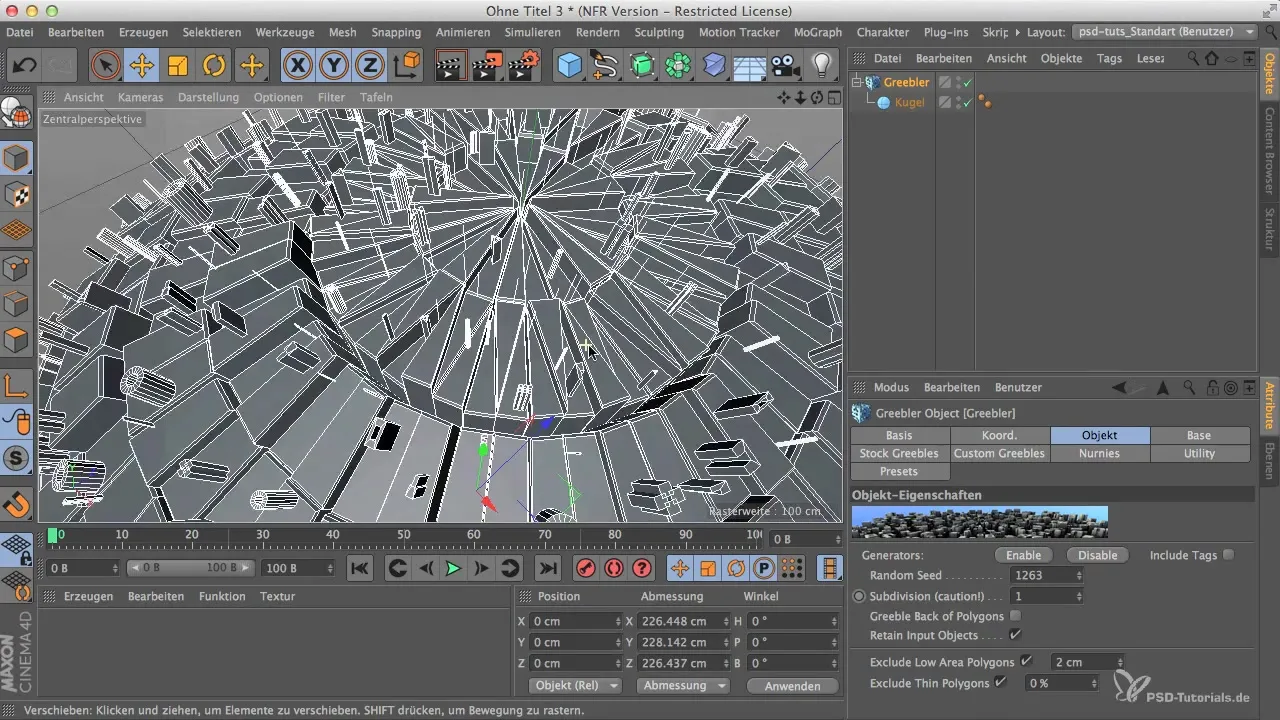This screenshot has height=720, width=1280.
Task: Open Koord. tab
Action: click(x=1000, y=435)
